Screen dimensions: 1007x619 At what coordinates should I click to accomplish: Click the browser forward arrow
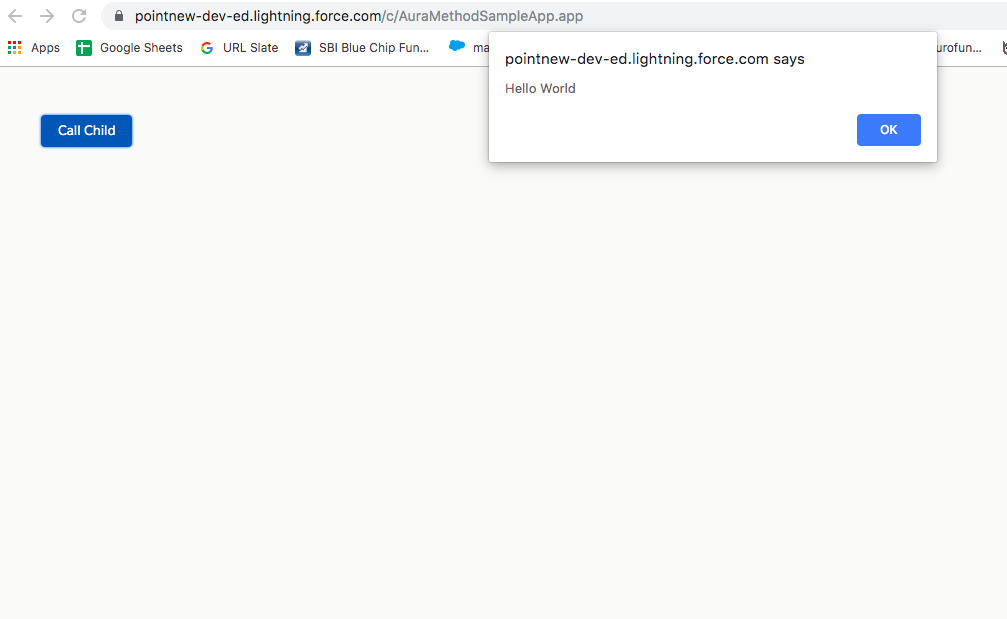point(47,16)
